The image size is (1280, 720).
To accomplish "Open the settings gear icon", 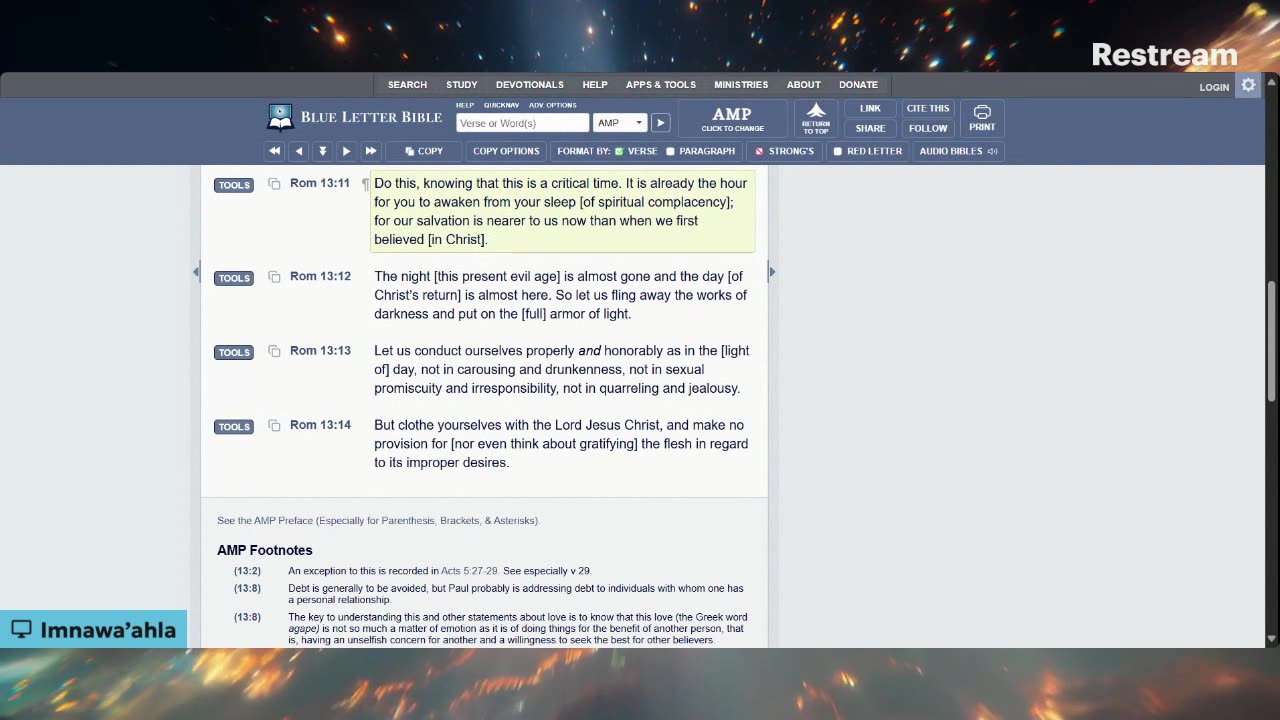I will [x=1248, y=86].
